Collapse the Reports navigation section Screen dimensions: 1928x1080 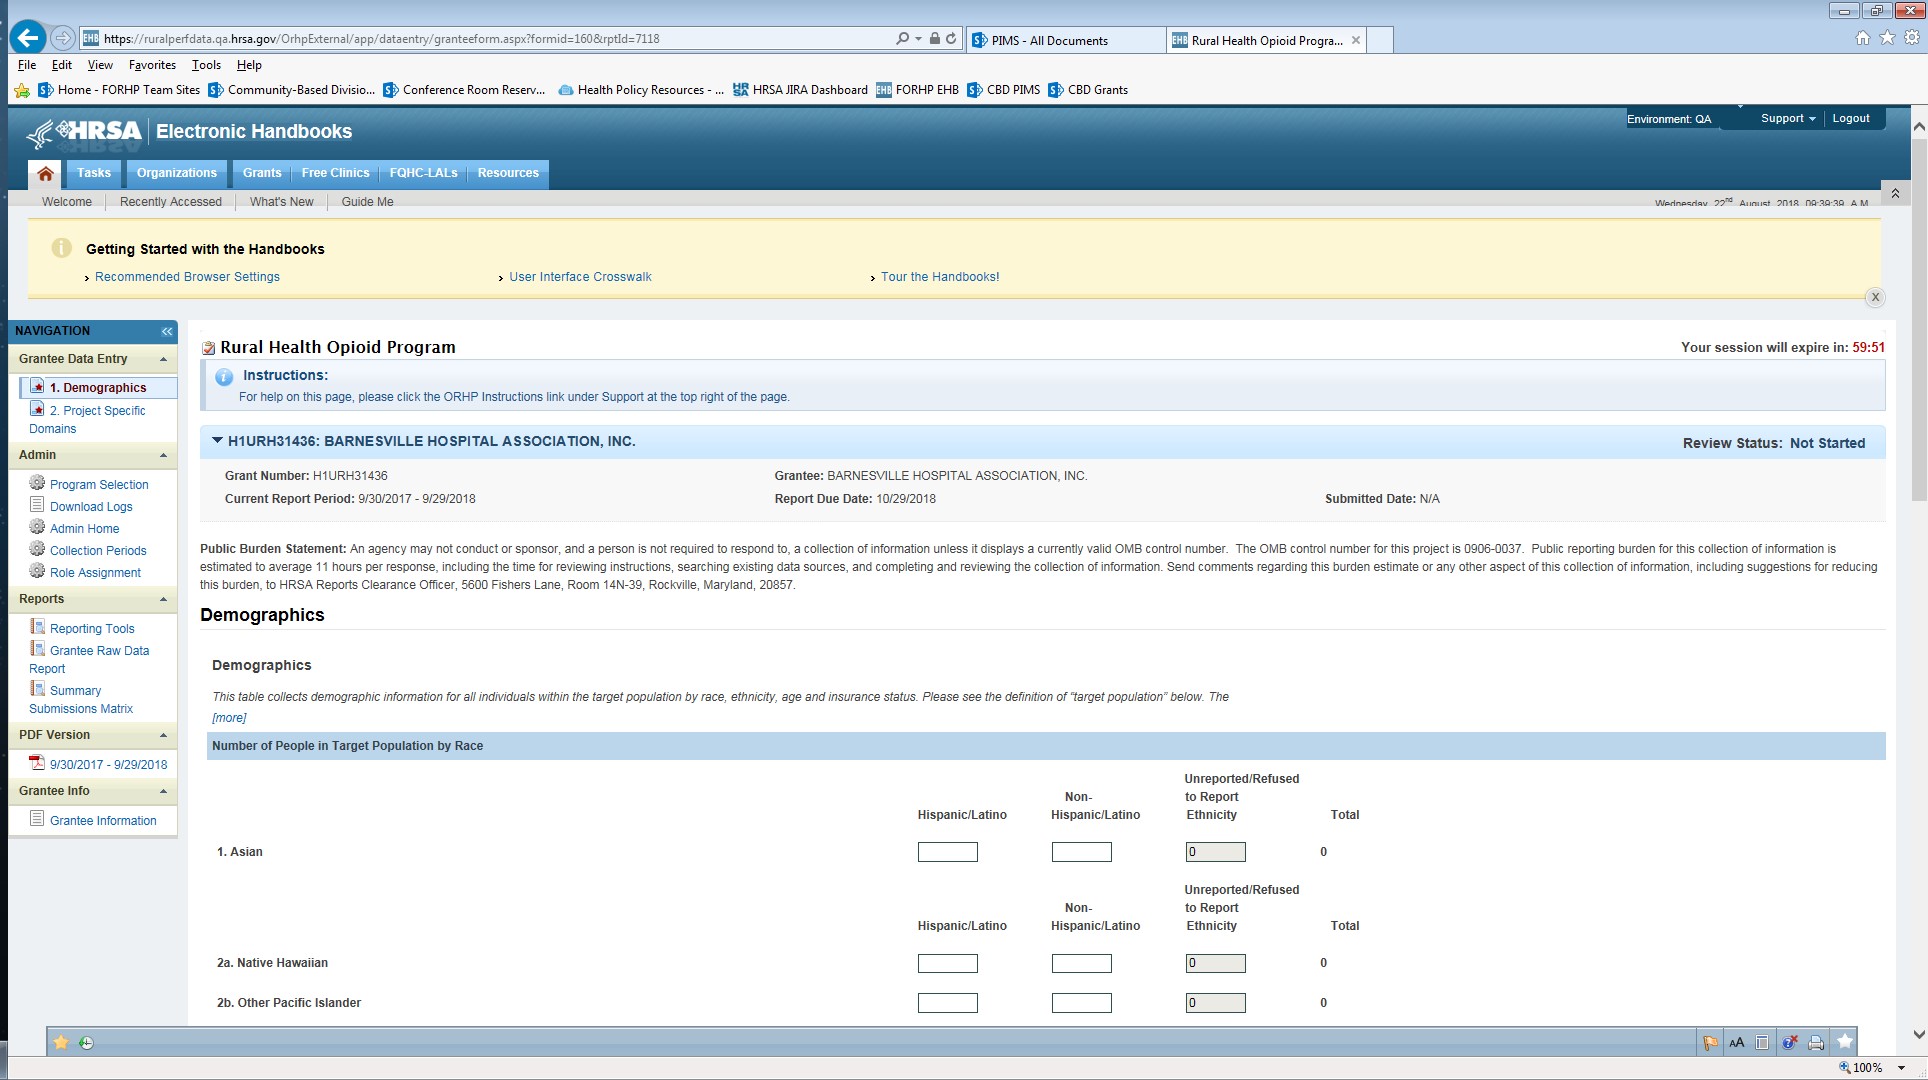tap(163, 599)
